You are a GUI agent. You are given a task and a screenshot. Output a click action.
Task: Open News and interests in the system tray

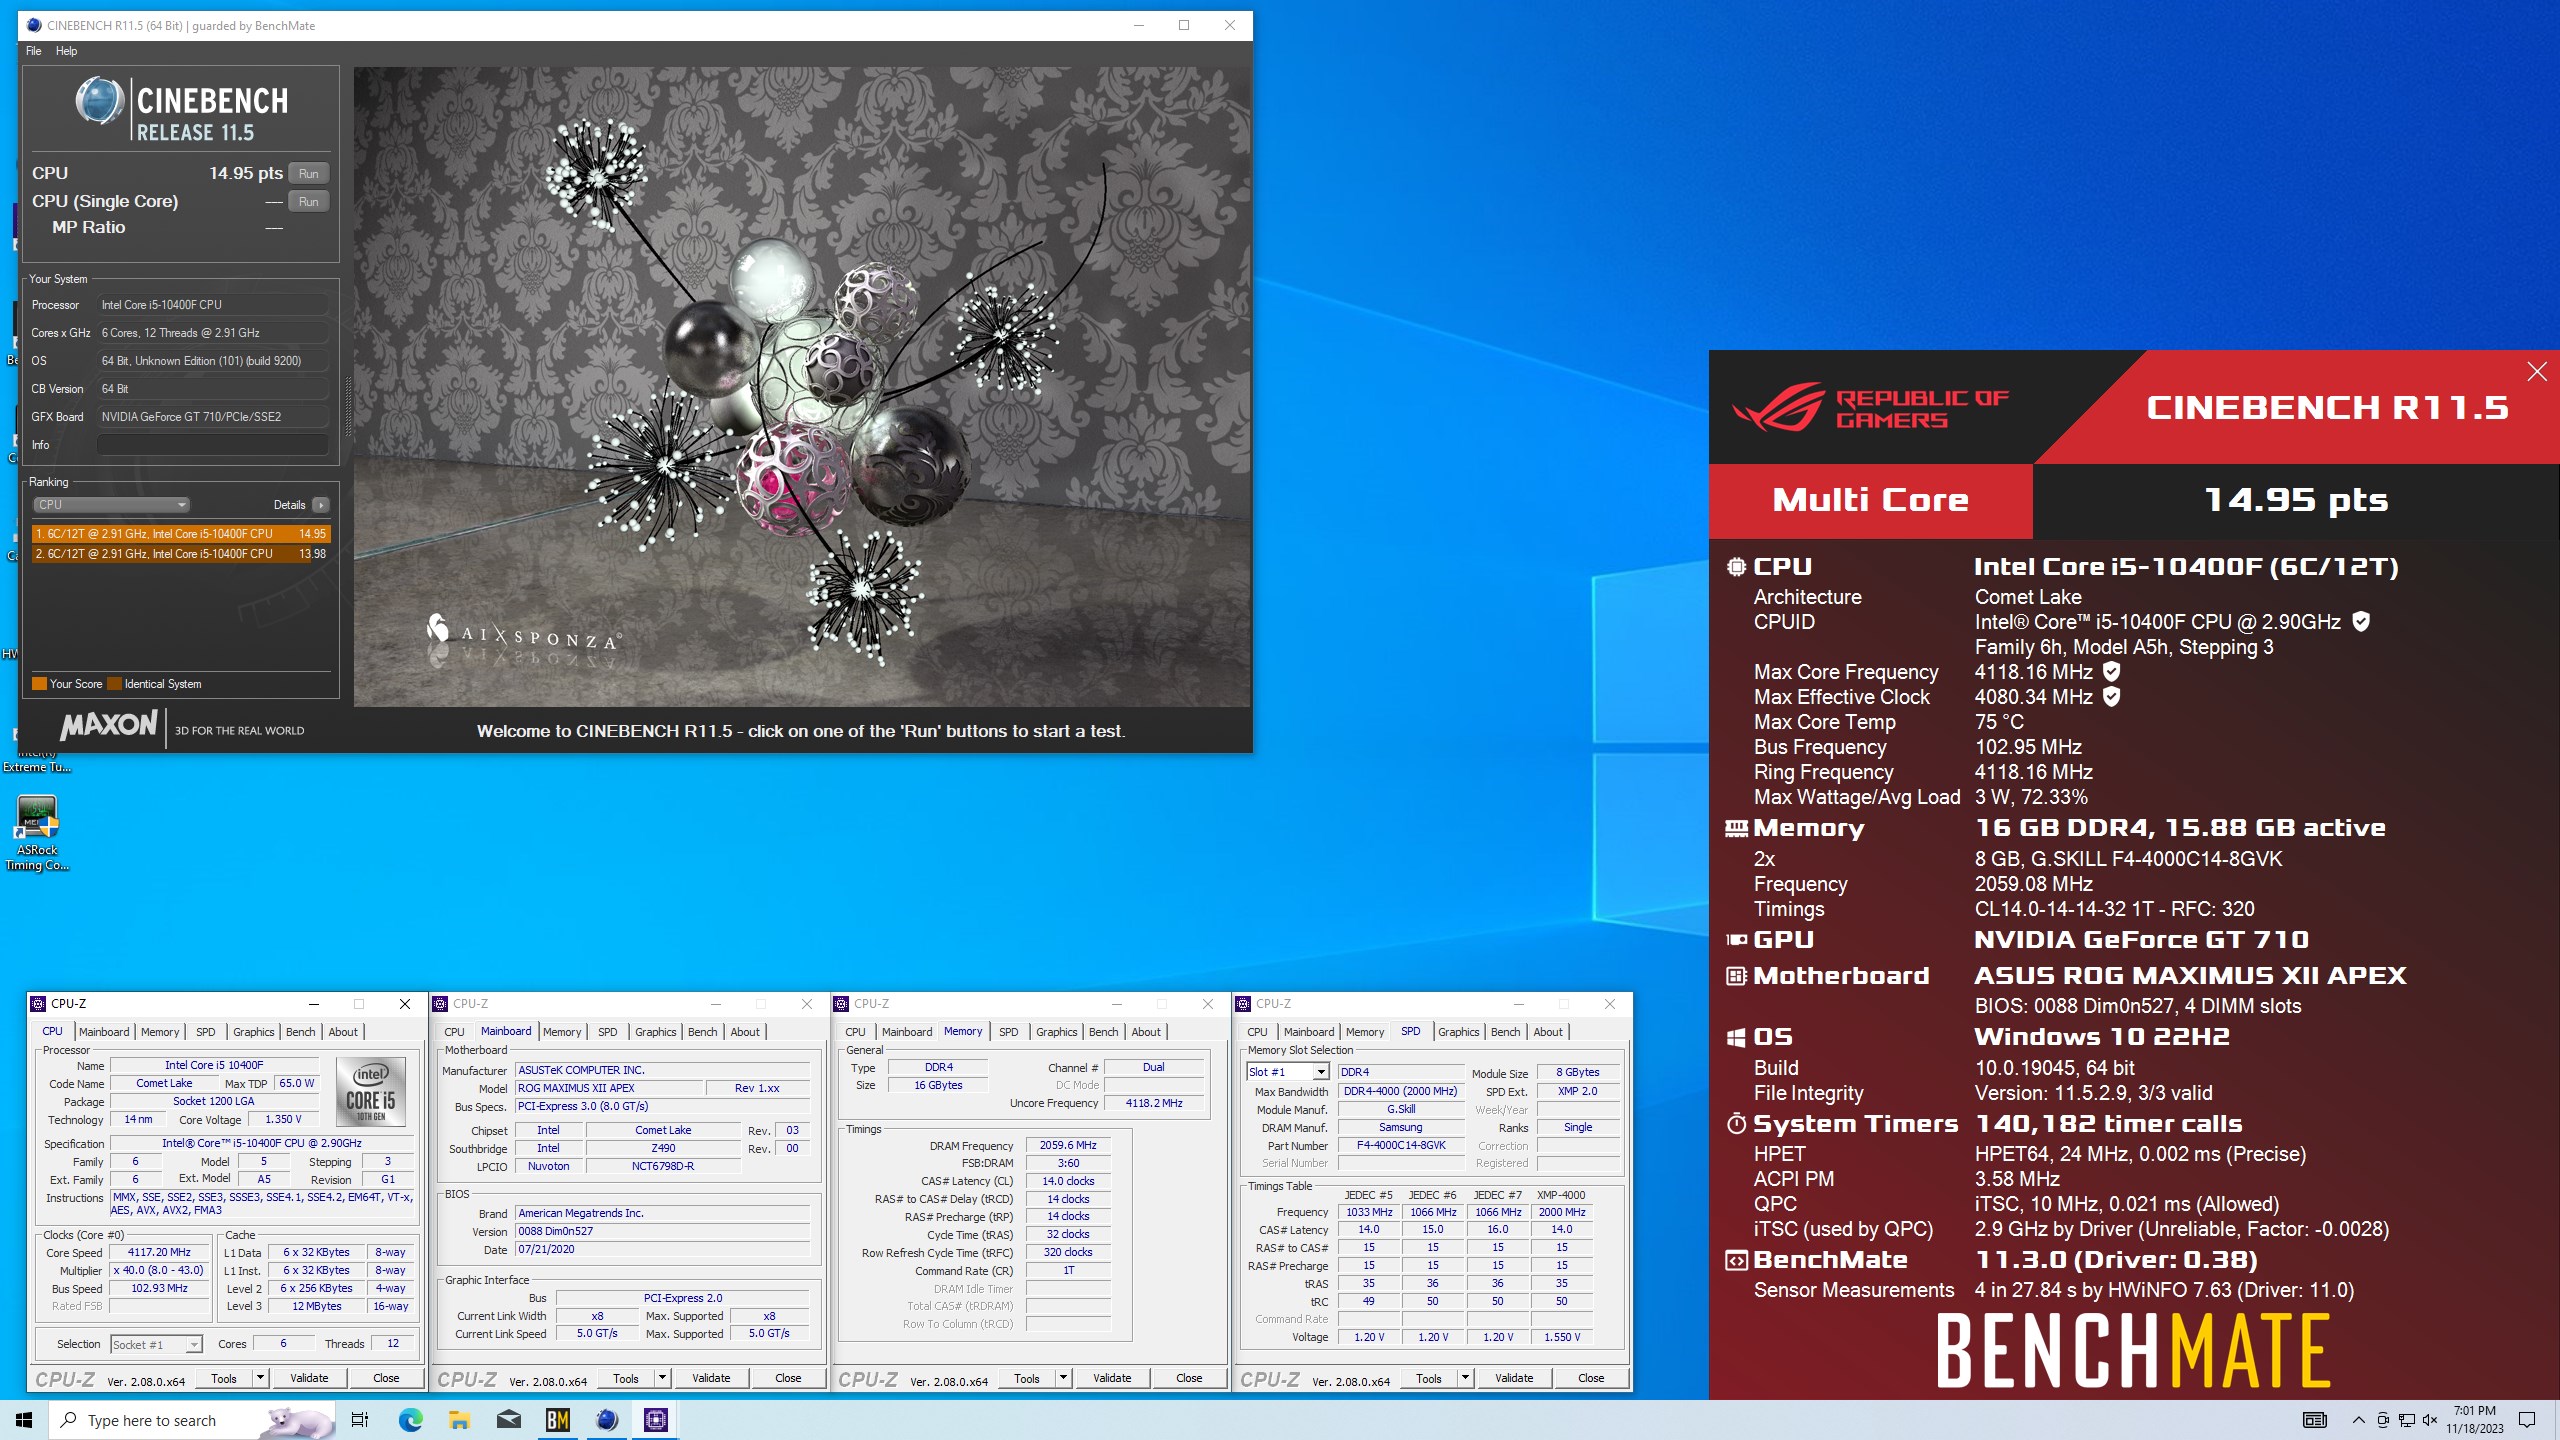point(2314,1420)
